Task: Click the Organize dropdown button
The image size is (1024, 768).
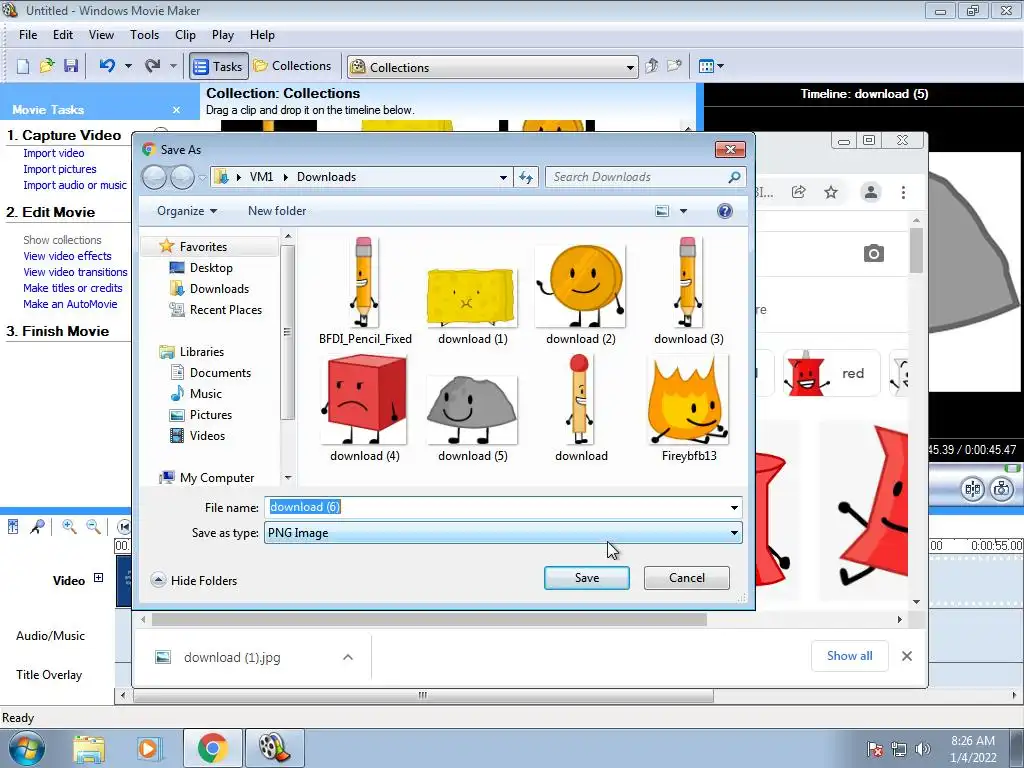Action: [x=187, y=211]
